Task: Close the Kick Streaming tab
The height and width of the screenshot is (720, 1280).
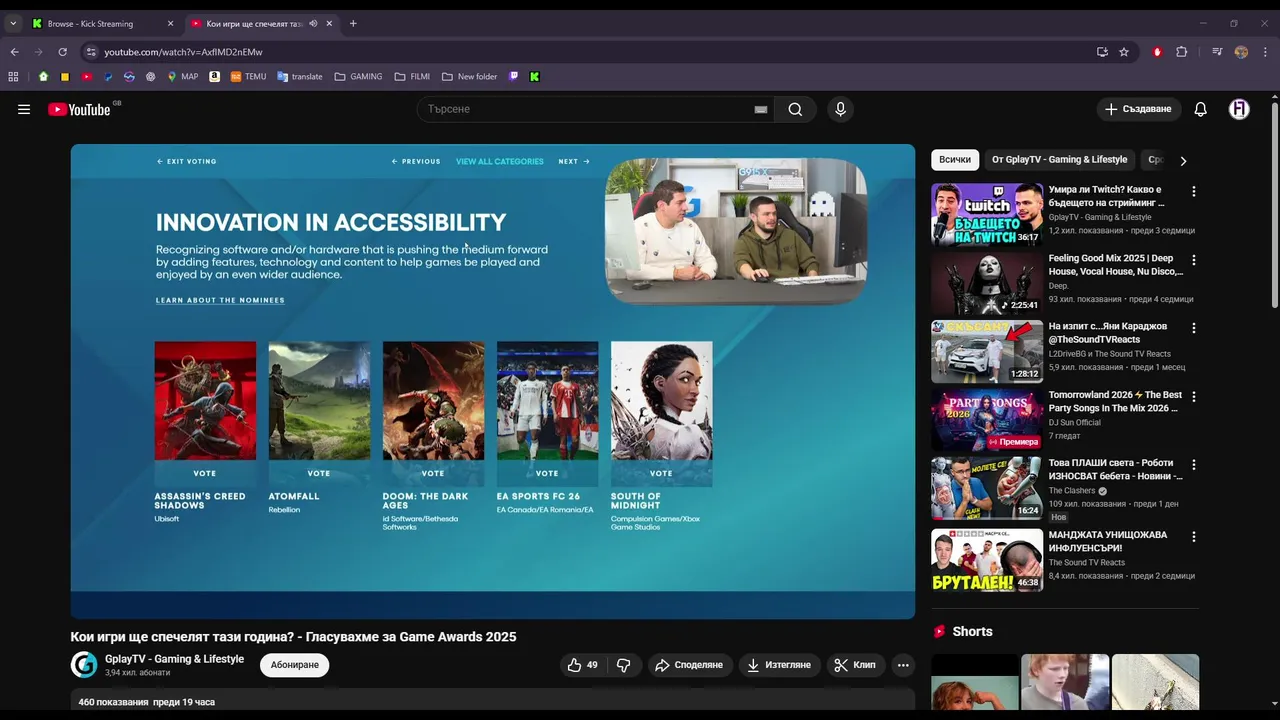Action: click(170, 23)
